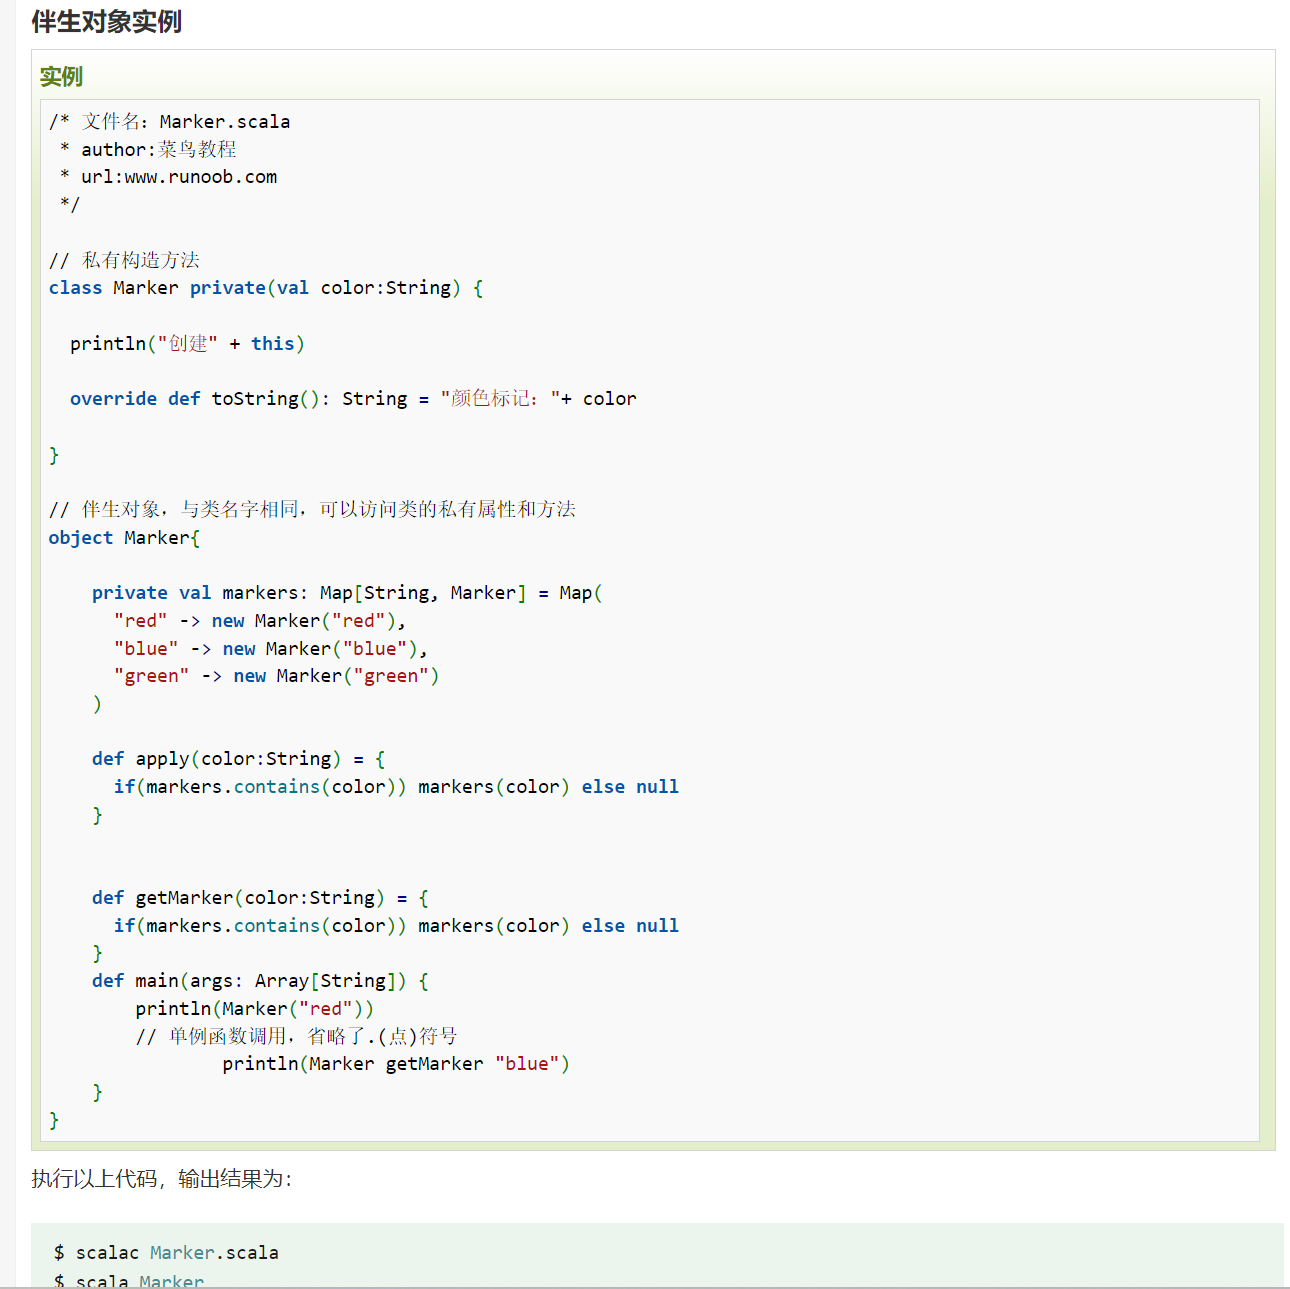1290x1289 pixels.
Task: Click the class Marker private declaration line
Action: (266, 288)
